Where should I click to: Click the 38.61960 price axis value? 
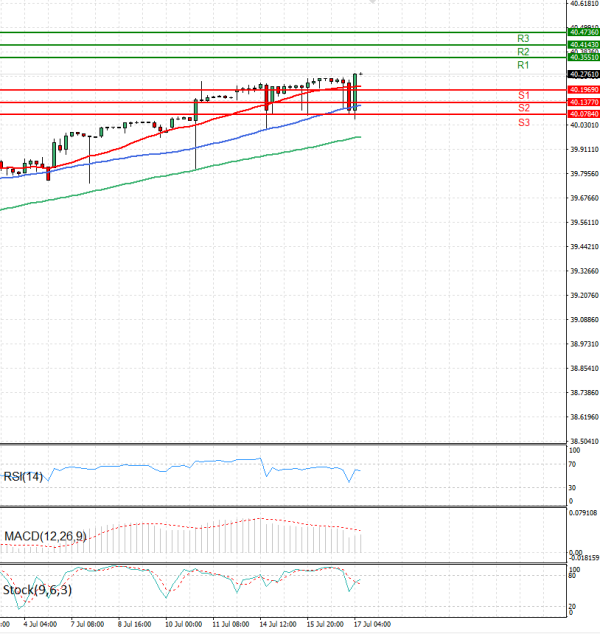[x=584, y=417]
